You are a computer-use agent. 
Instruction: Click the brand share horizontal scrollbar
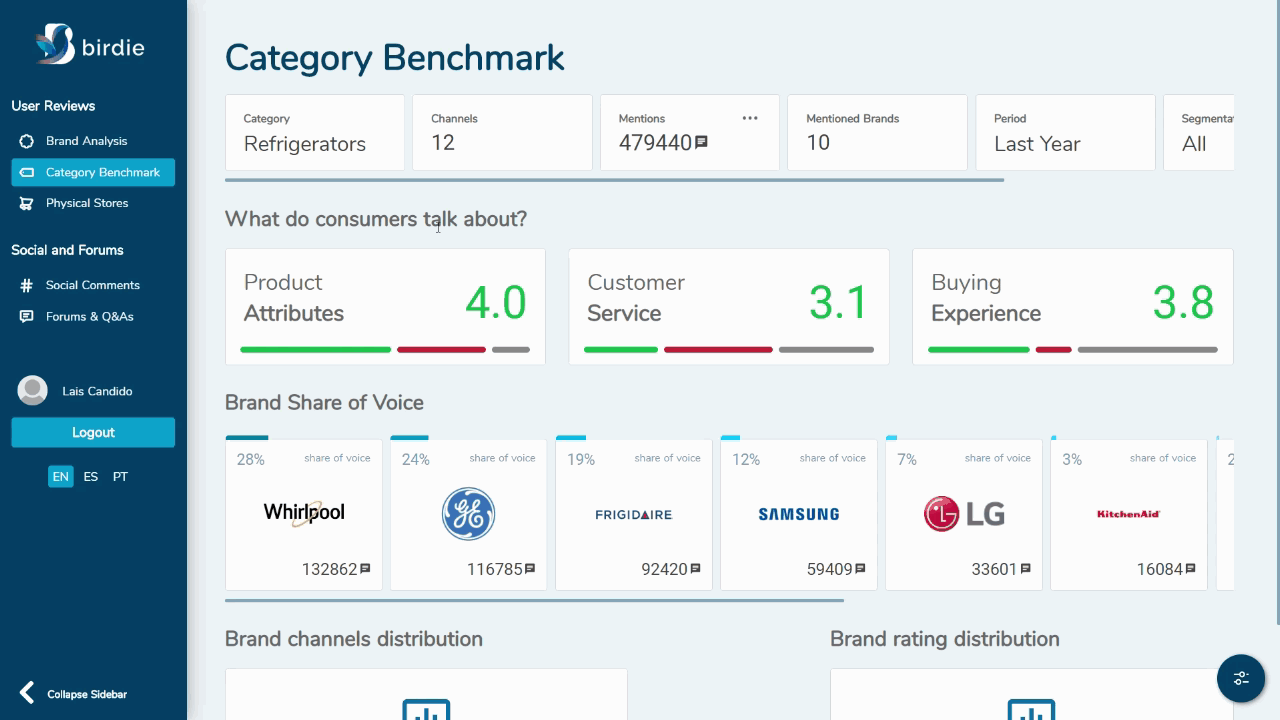(534, 601)
